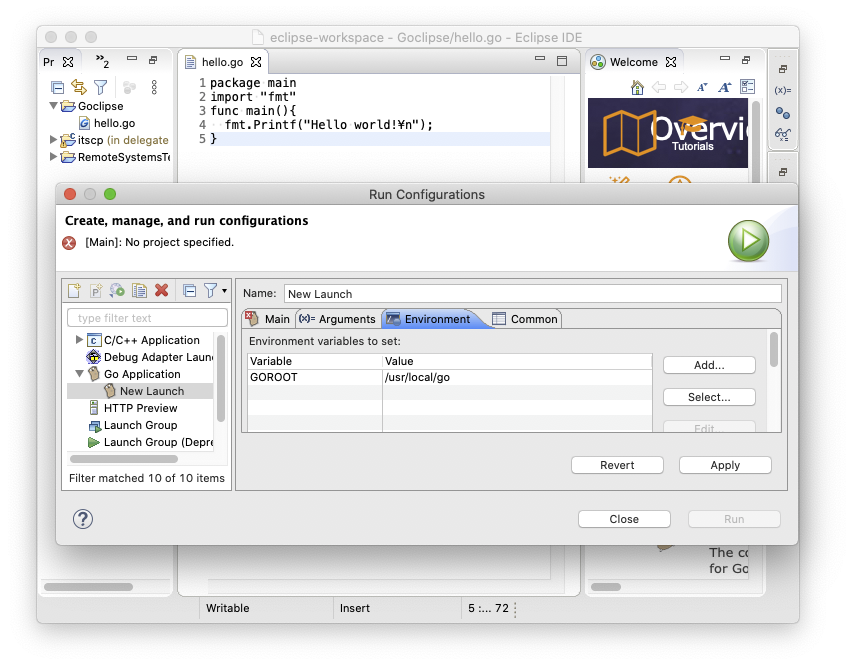The height and width of the screenshot is (665, 854).
Task: Toggle Link with Editor in Project Explorer
Action: click(78, 88)
